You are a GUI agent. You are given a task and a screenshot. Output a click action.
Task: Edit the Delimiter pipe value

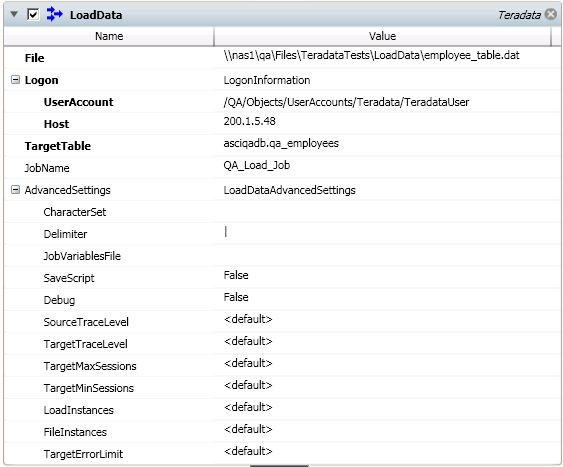point(226,232)
